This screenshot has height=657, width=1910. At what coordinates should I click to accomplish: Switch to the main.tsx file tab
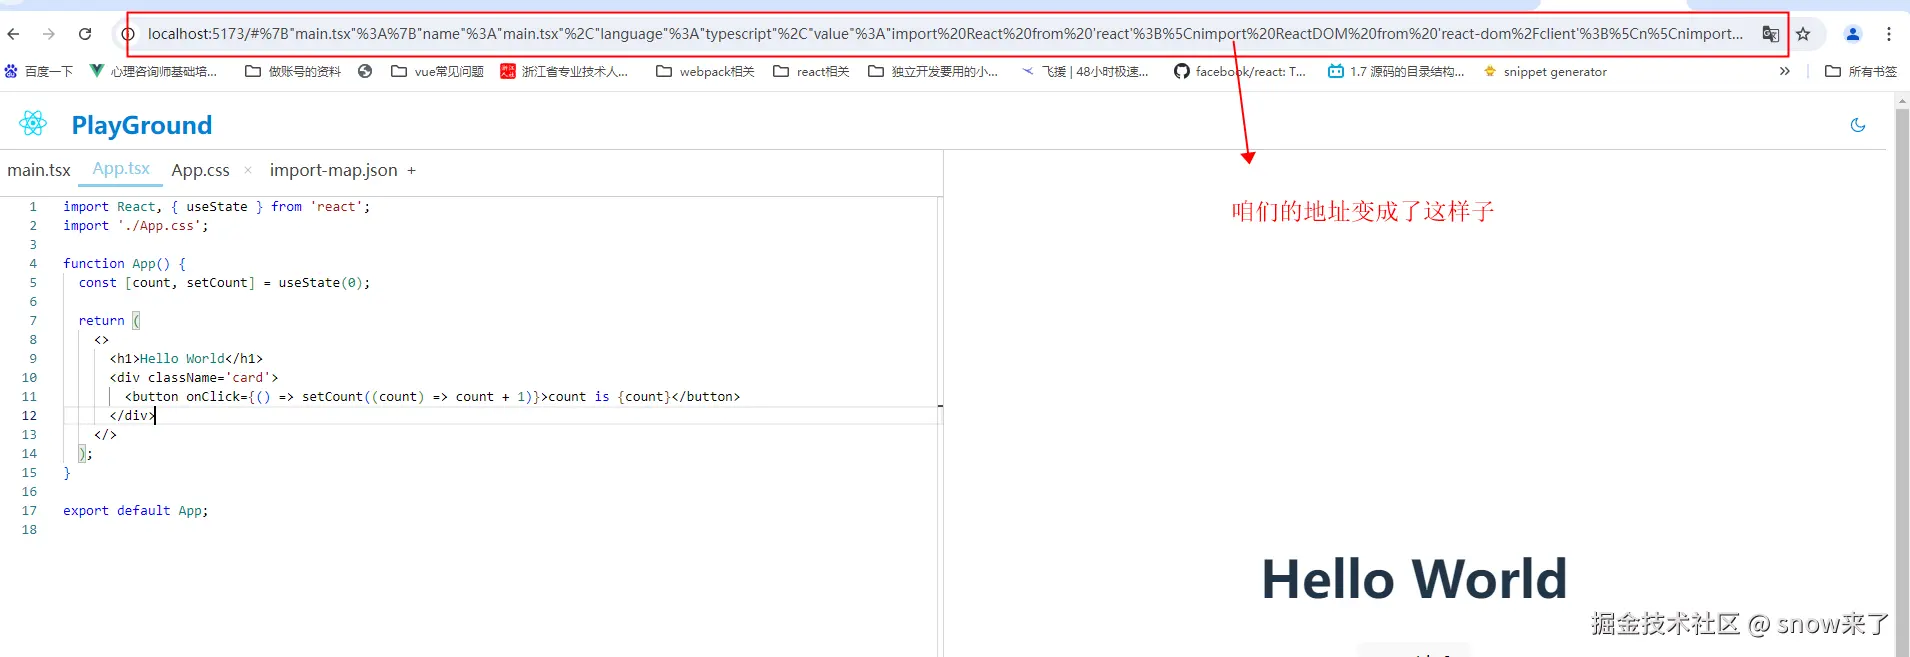[x=39, y=170]
